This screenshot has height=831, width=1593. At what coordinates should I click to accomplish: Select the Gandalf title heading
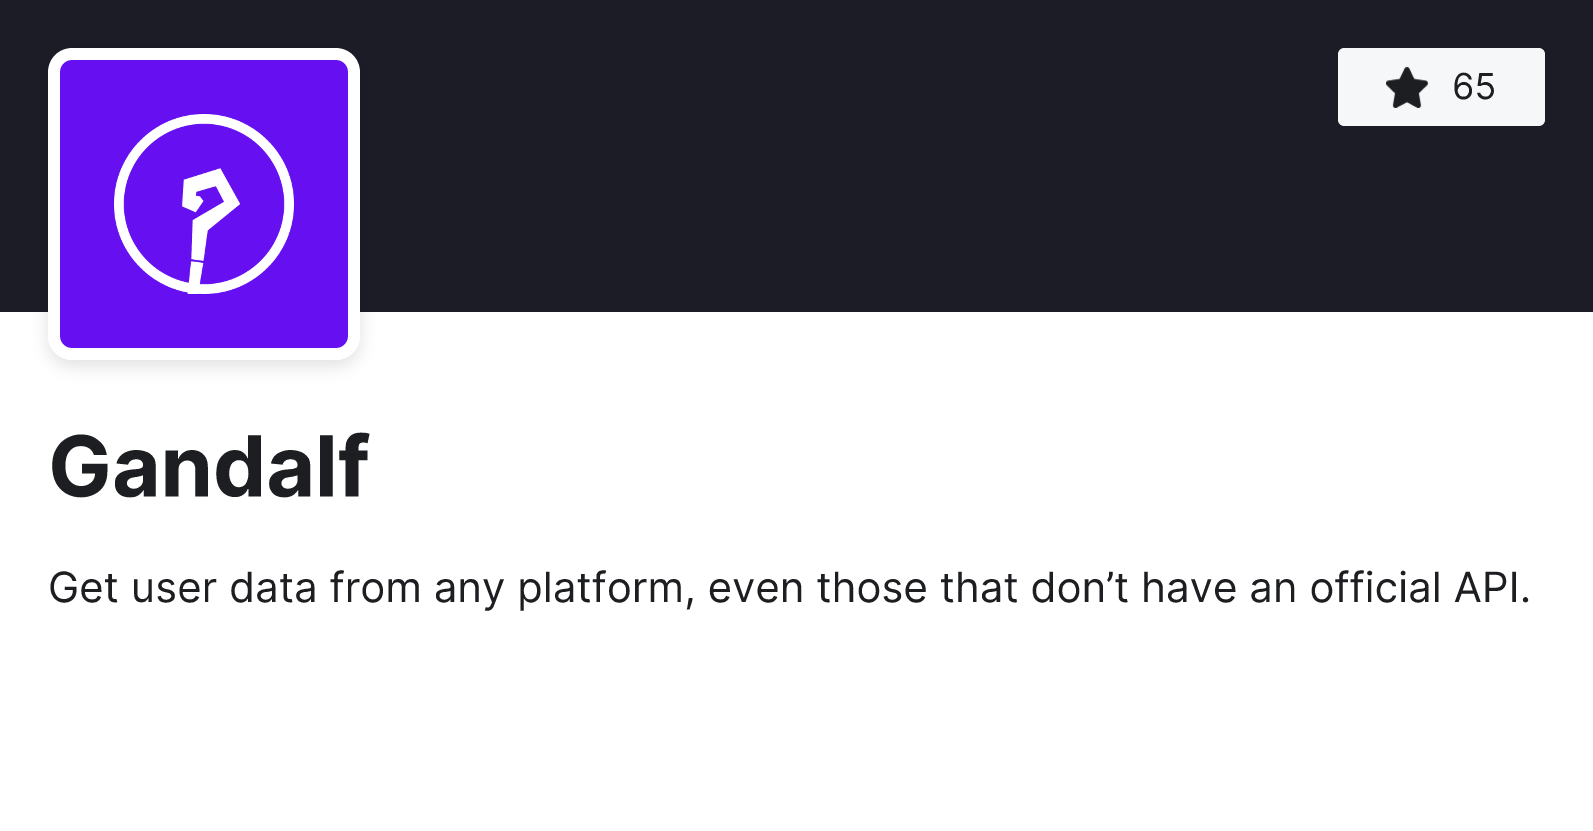[209, 467]
